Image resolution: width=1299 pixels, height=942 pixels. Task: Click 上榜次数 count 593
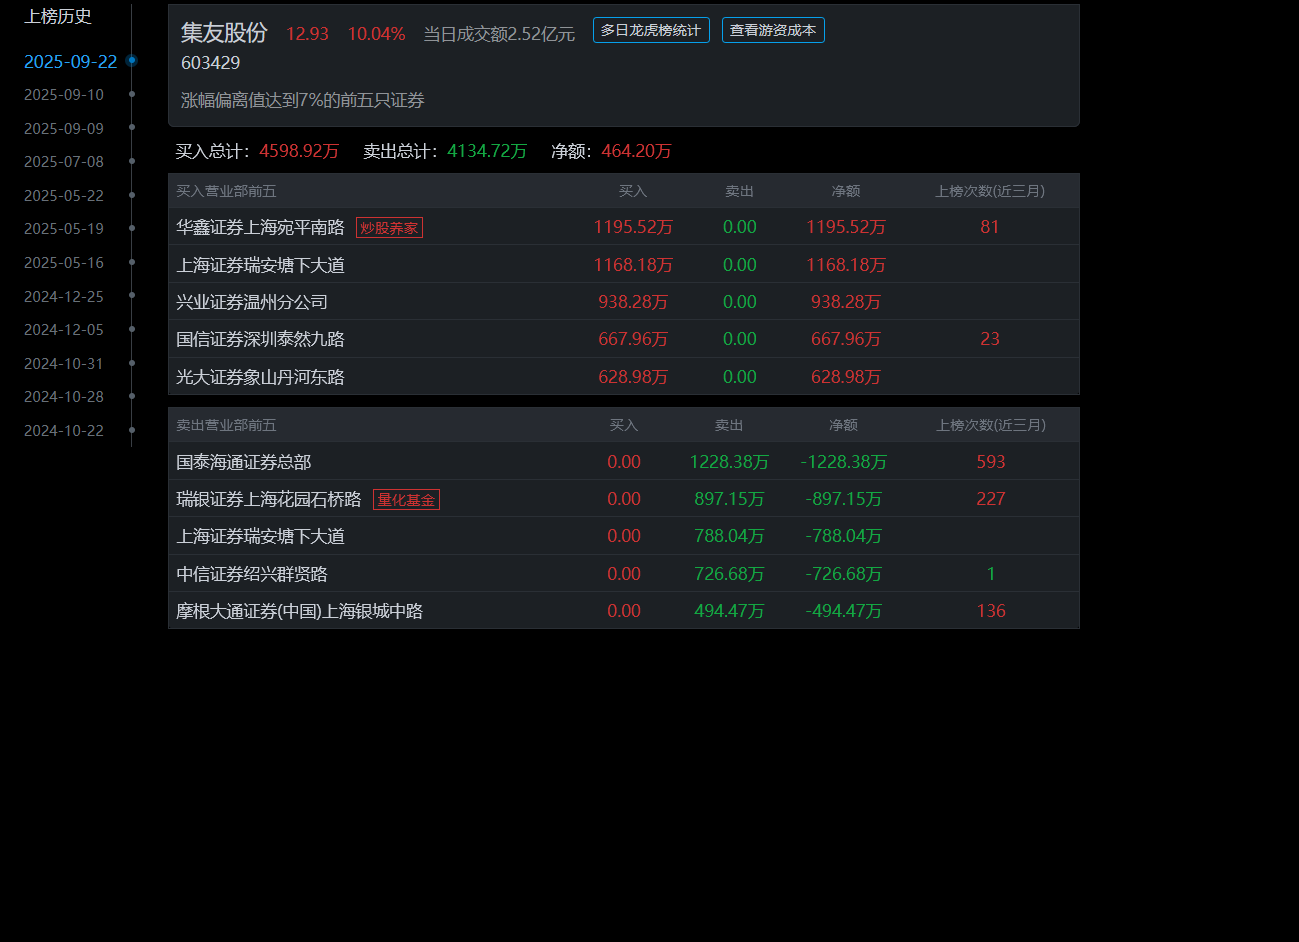coord(991,462)
